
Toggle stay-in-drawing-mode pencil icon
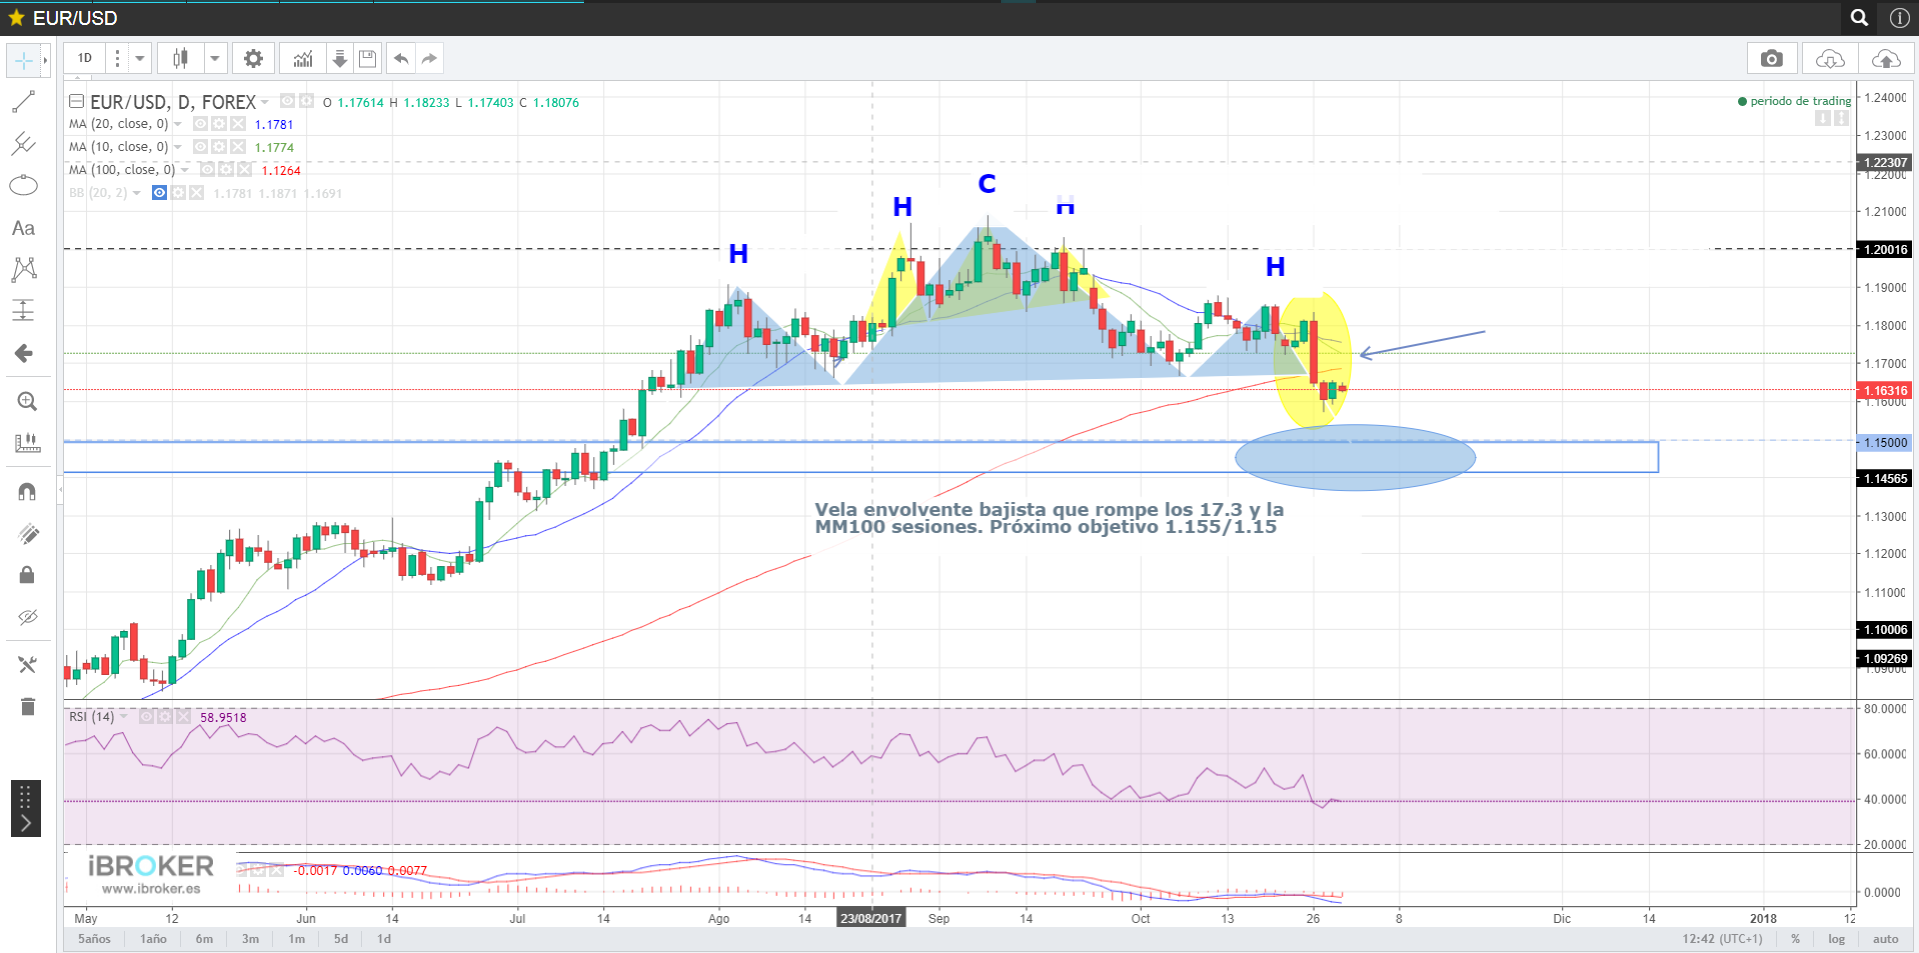27,534
